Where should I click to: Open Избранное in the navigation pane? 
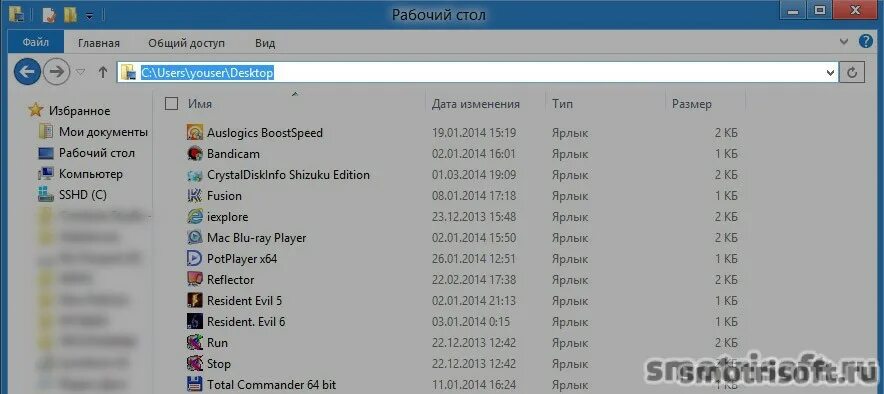pos(79,111)
